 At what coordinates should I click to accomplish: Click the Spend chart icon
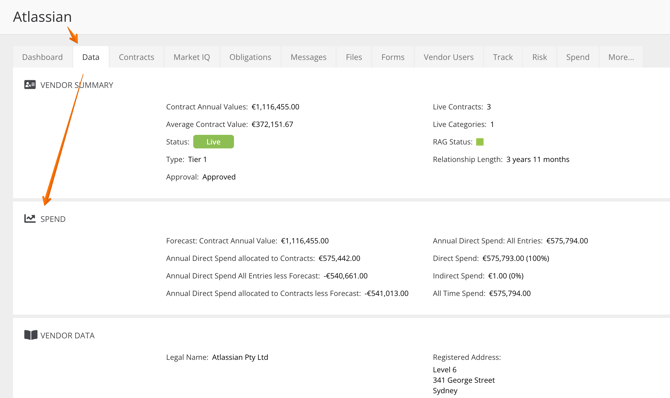point(30,218)
